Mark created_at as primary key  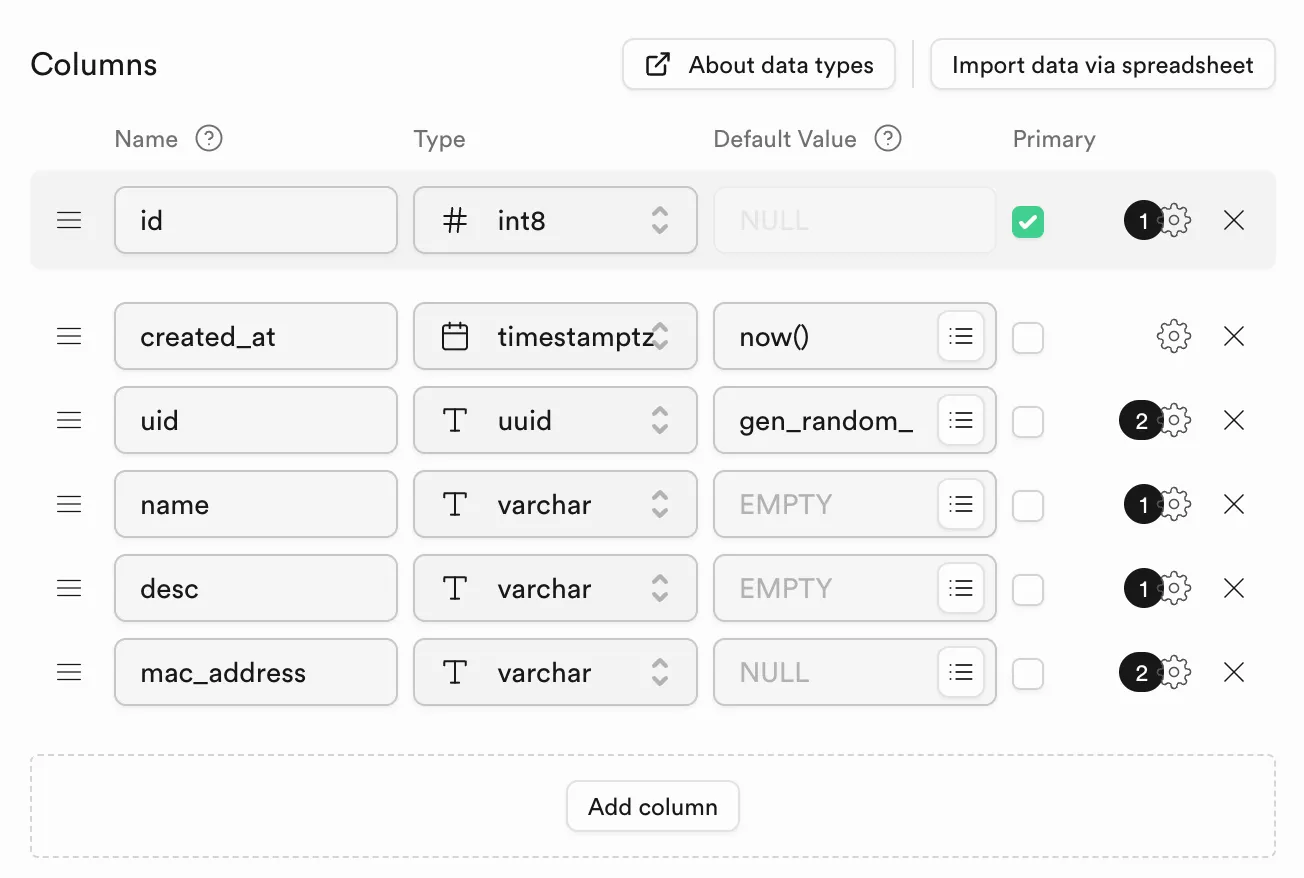click(x=1028, y=338)
